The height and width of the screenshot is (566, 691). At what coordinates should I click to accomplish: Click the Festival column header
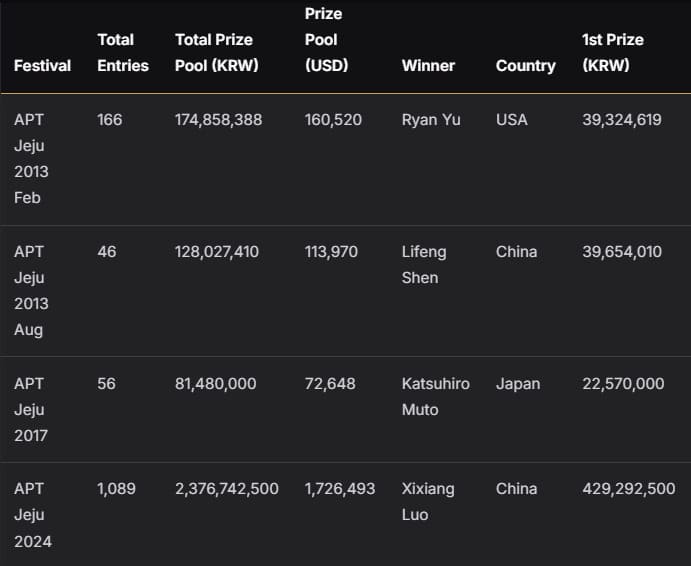(42, 66)
